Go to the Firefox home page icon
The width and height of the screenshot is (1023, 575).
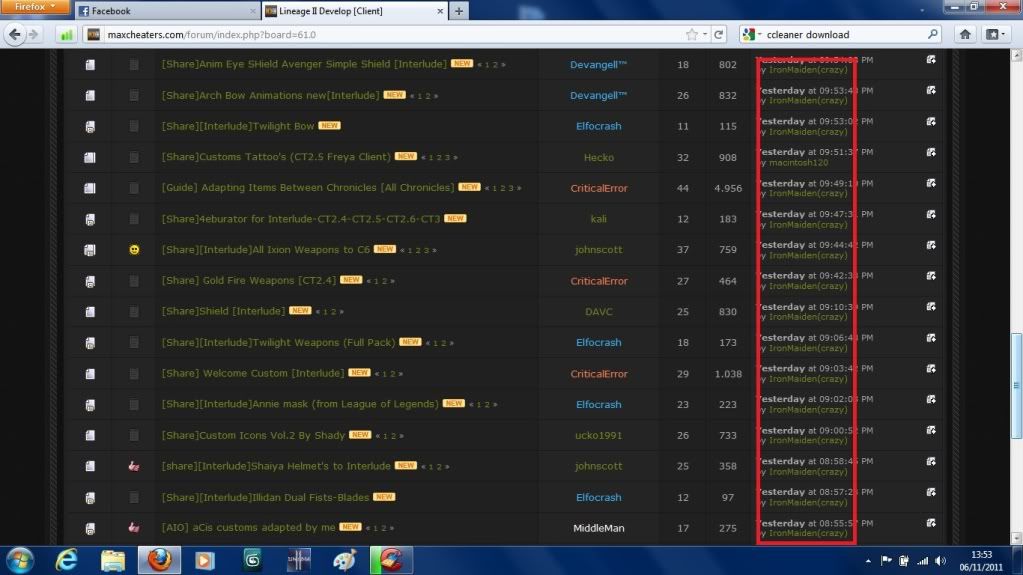coord(966,34)
